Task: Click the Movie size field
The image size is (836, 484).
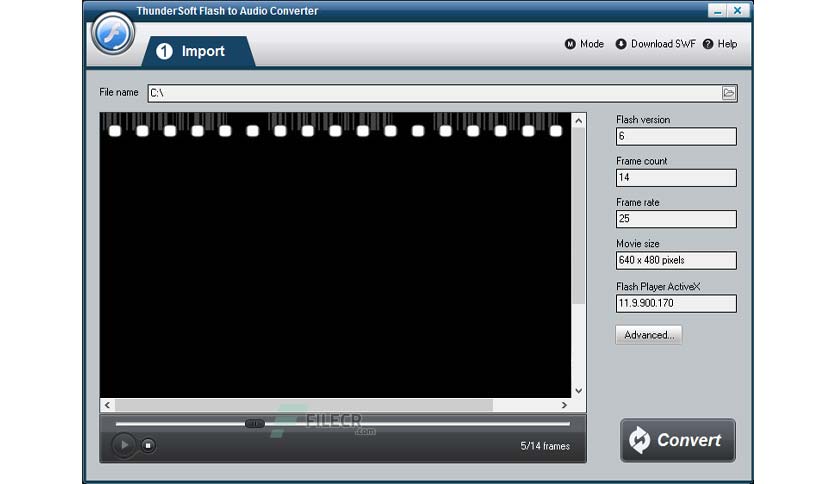Action: coord(676,260)
